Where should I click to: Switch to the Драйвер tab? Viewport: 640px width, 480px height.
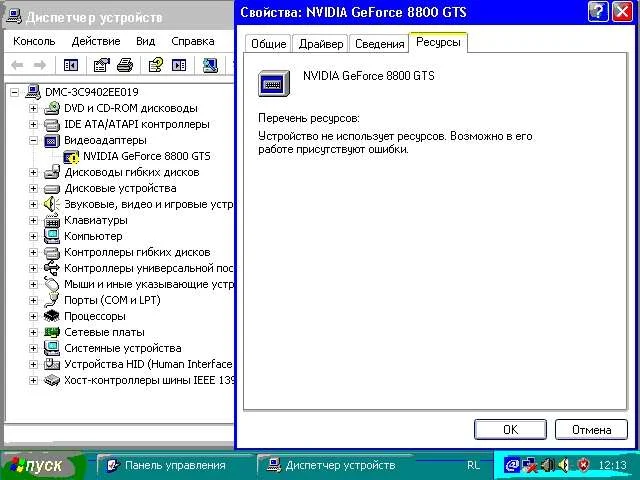tap(321, 44)
